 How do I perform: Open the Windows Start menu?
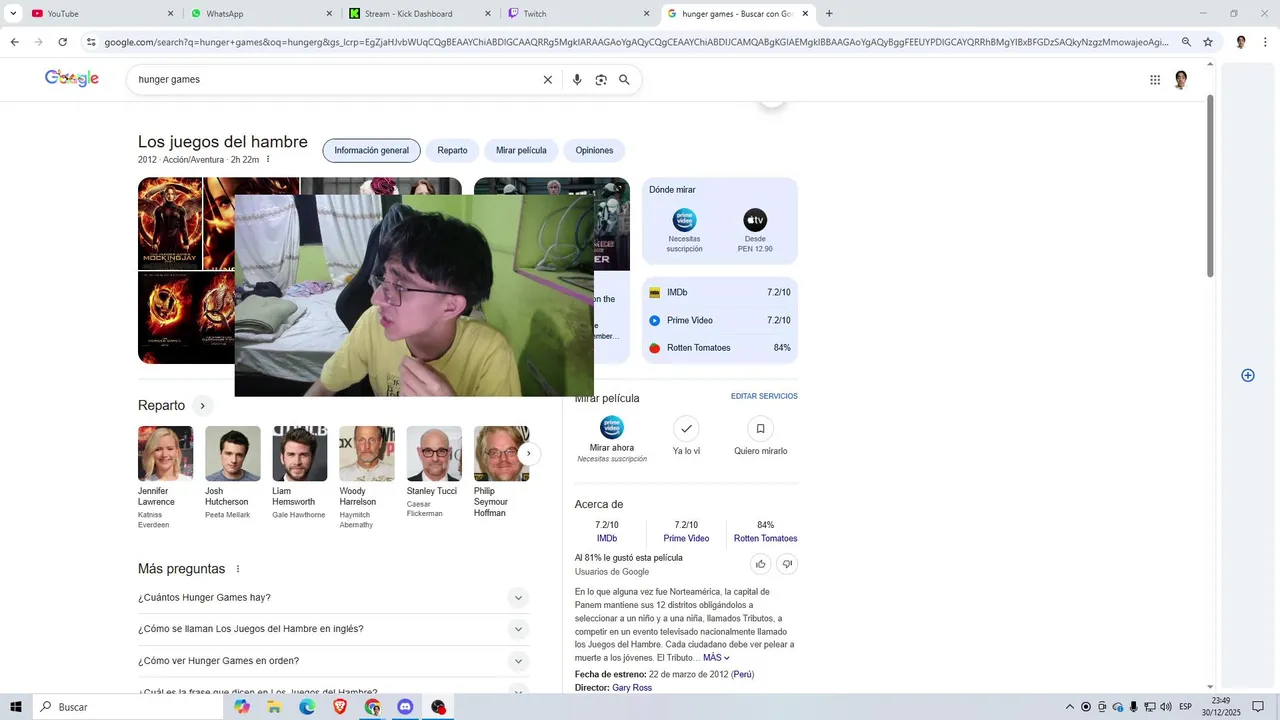[x=16, y=707]
